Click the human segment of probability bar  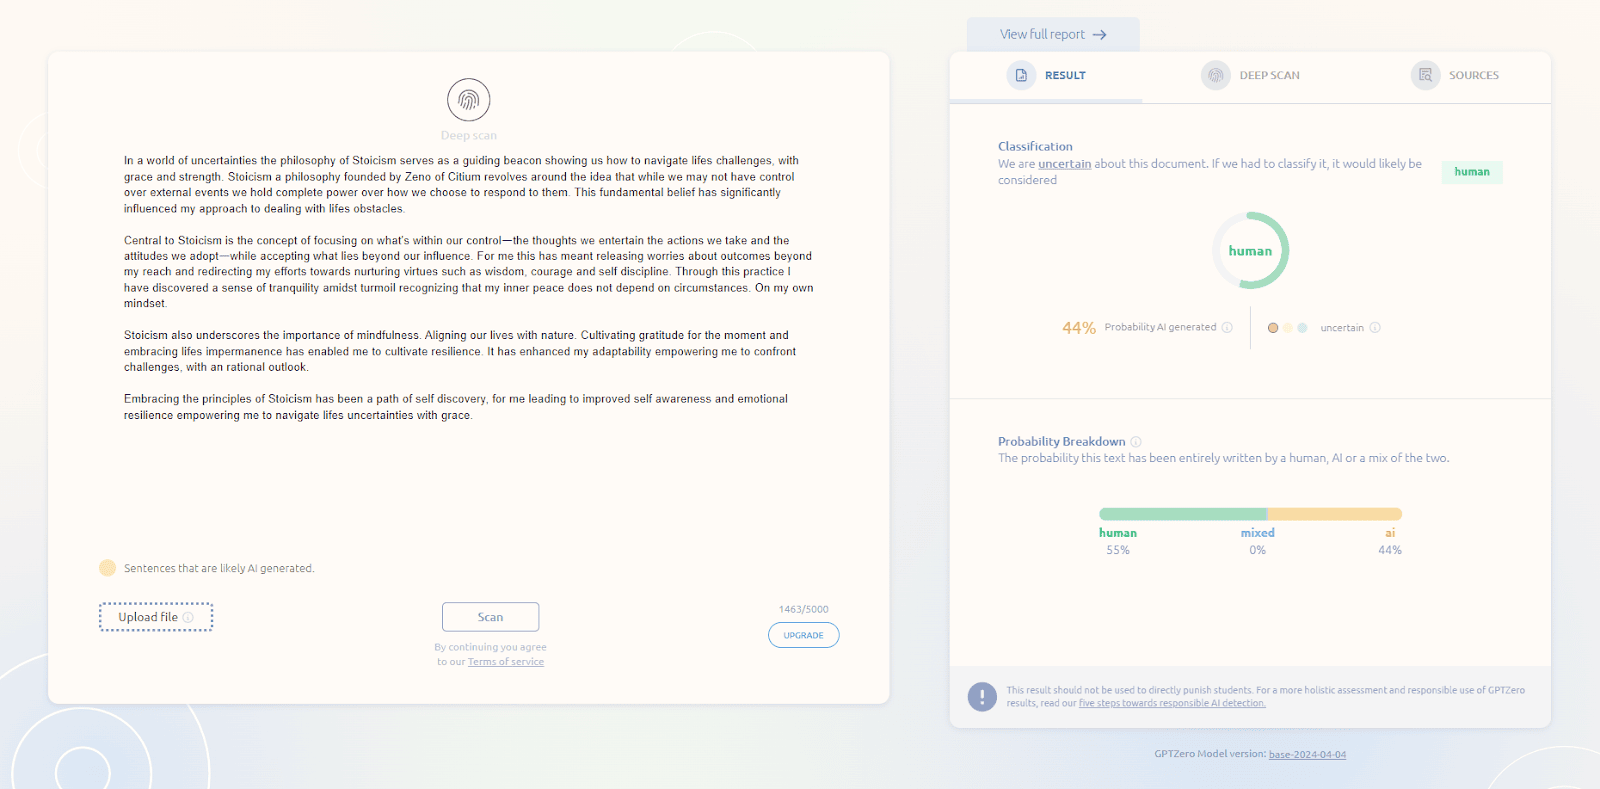pyautogui.click(x=1182, y=514)
